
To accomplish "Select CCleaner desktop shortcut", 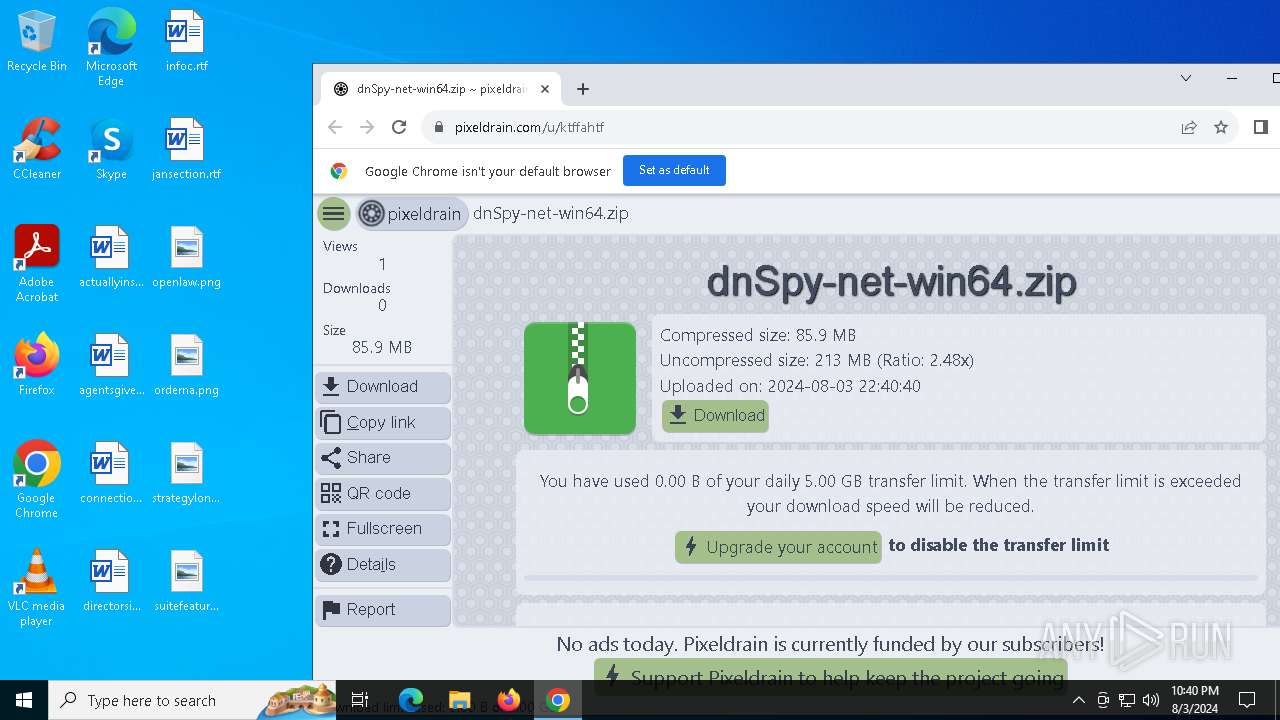I will tap(37, 150).
